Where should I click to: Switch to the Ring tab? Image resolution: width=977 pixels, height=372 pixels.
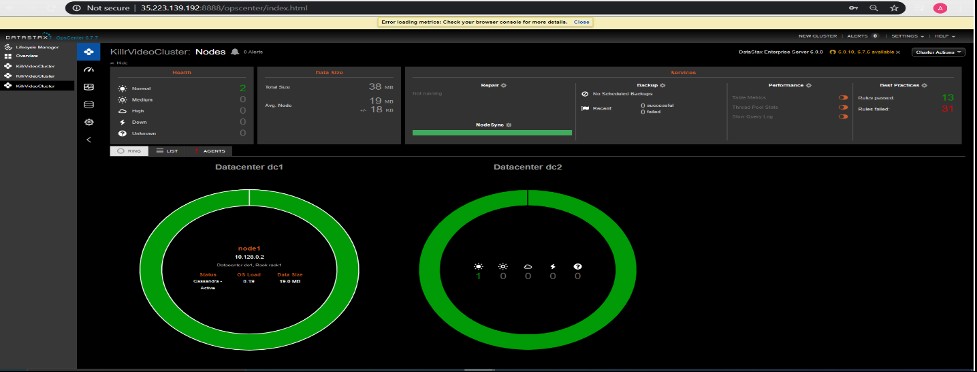pos(129,151)
